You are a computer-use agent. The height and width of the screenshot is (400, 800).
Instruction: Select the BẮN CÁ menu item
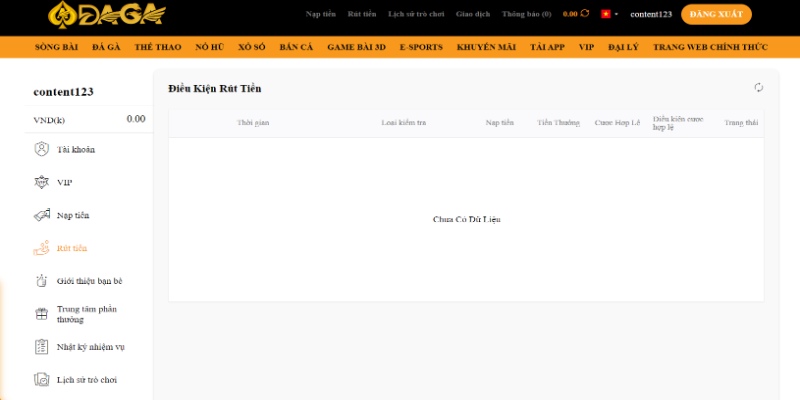(296, 47)
